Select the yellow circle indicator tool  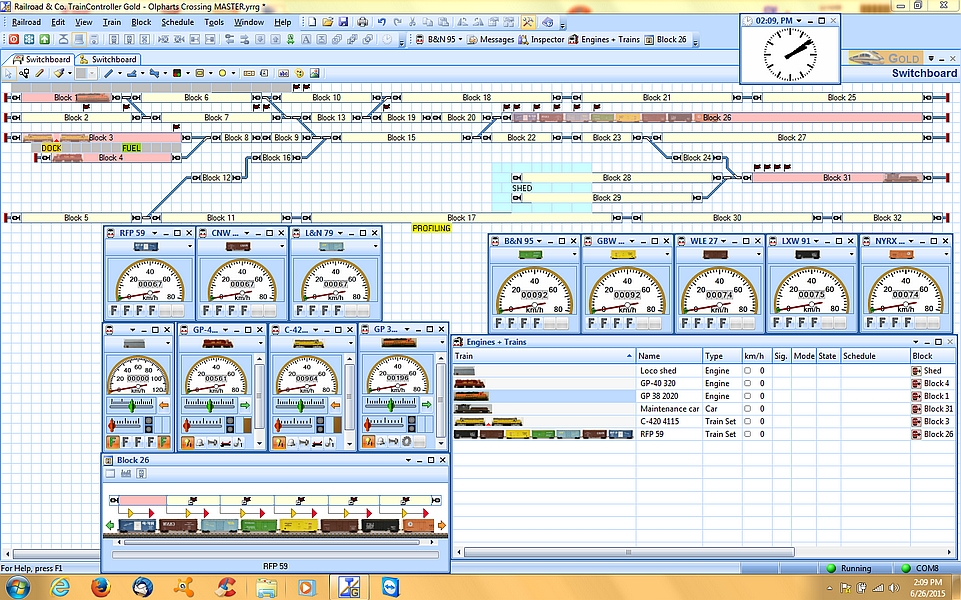[222, 73]
